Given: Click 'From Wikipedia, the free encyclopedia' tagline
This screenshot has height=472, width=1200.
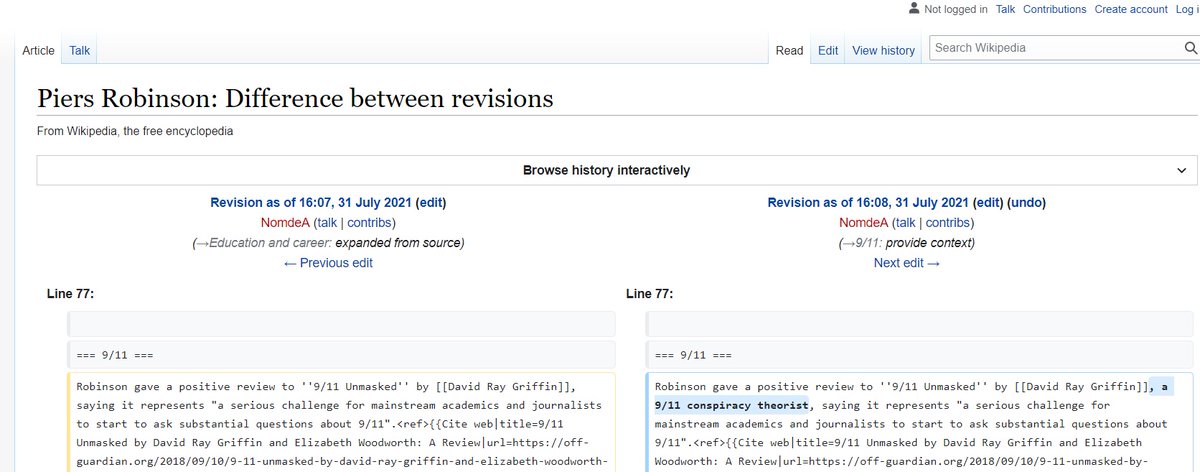Looking at the screenshot, I should click(x=135, y=131).
